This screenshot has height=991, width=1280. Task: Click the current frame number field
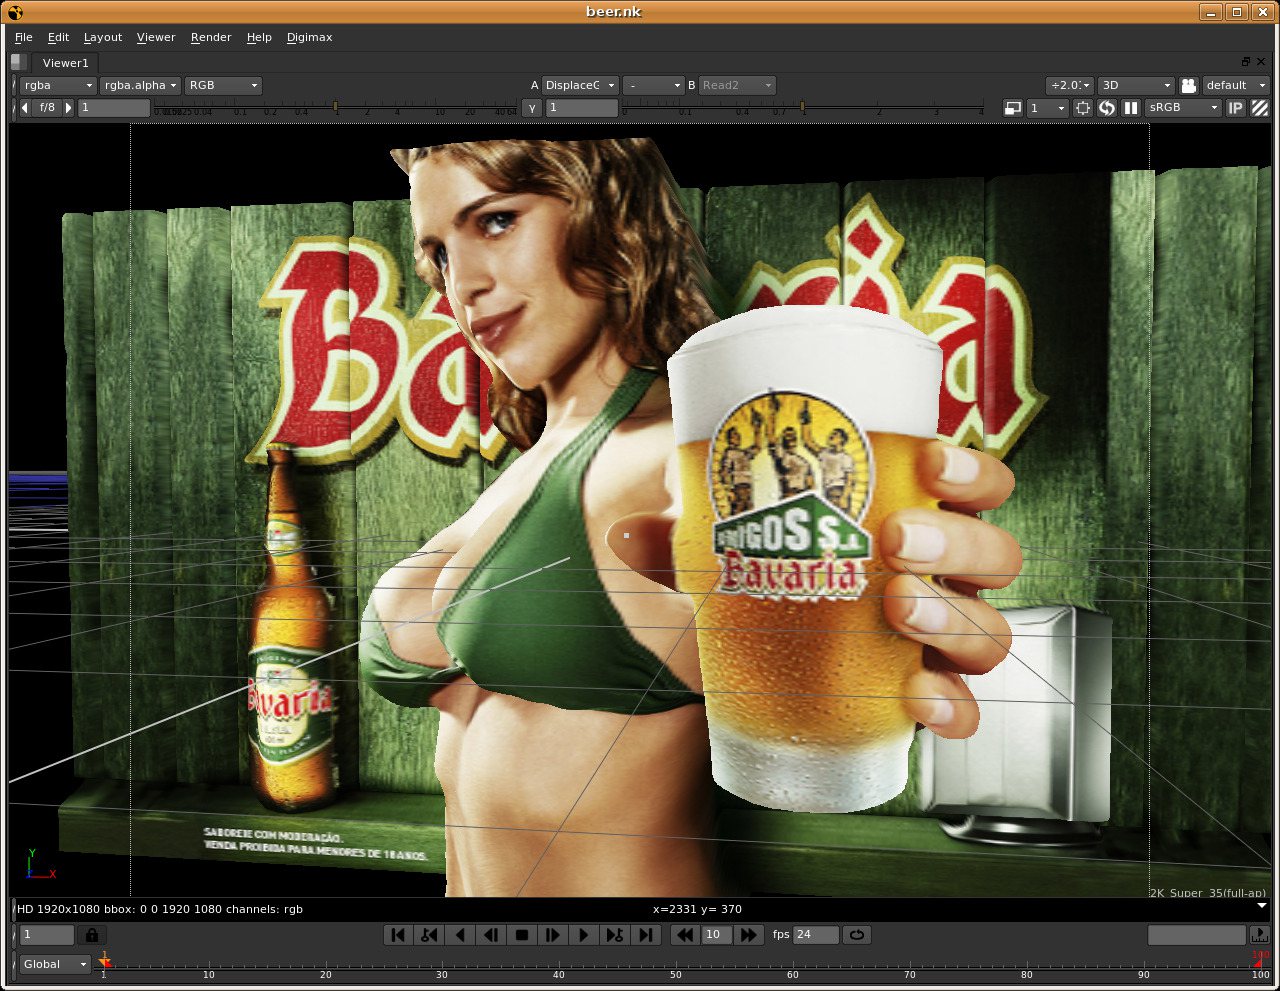(x=47, y=935)
